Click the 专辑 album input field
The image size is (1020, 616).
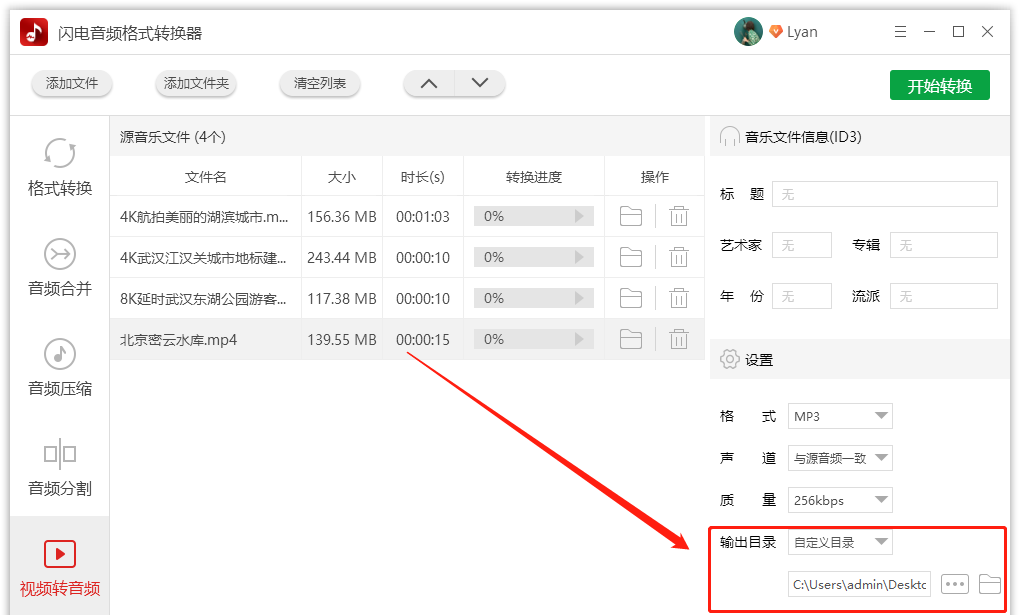pyautogui.click(x=943, y=245)
